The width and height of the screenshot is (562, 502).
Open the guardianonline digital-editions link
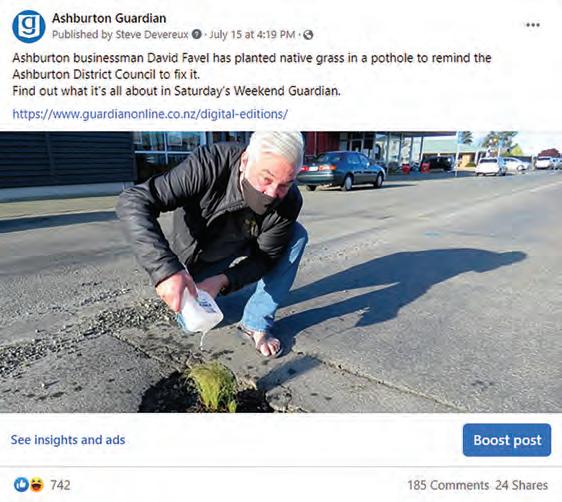150,114
